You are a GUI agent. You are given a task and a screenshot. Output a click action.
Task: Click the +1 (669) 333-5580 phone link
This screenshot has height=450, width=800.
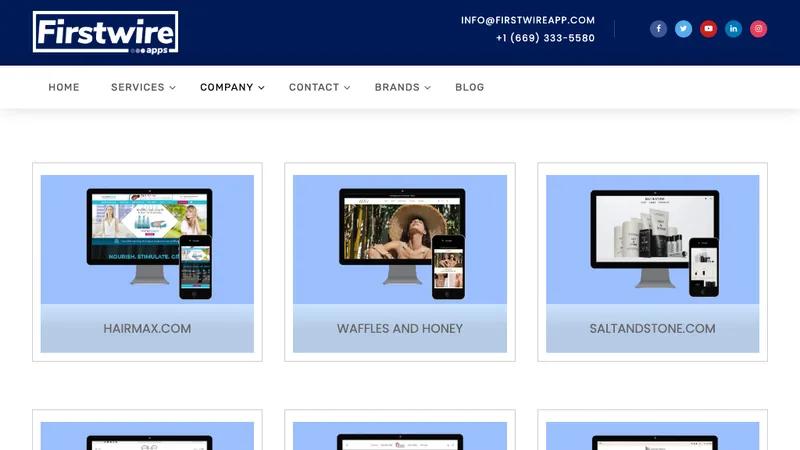click(545, 38)
